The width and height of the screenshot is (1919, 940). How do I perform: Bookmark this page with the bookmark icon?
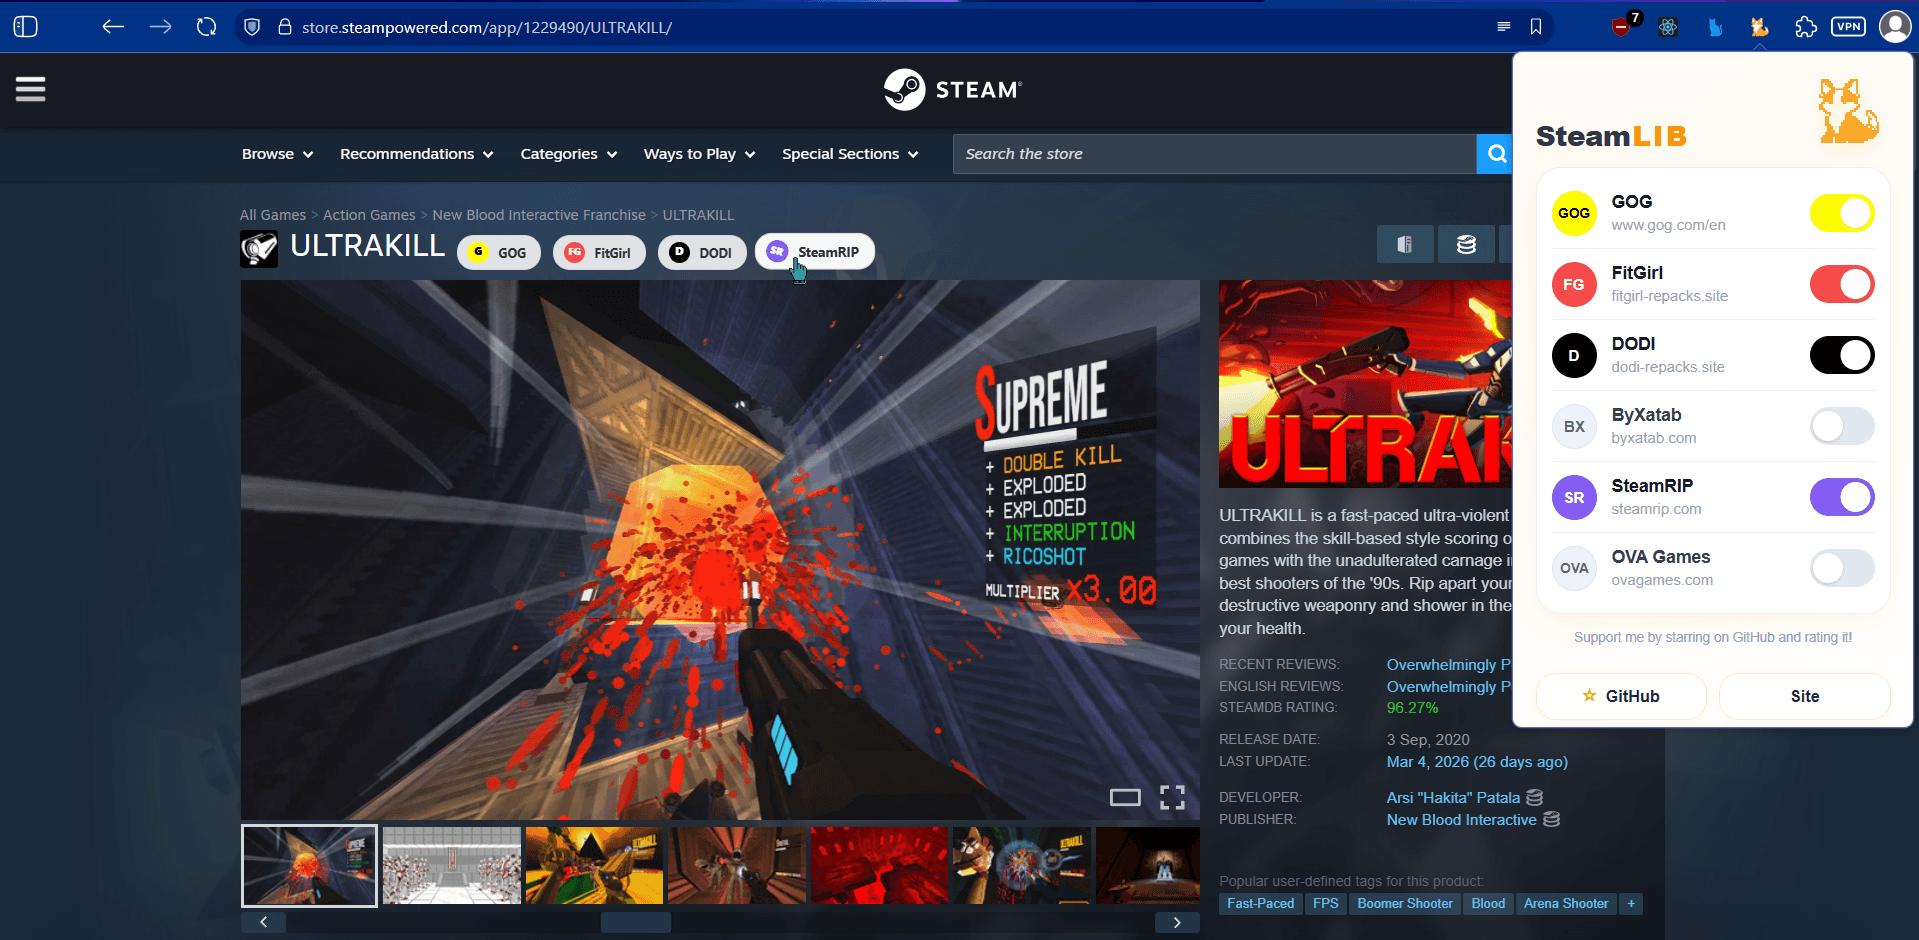(1536, 27)
